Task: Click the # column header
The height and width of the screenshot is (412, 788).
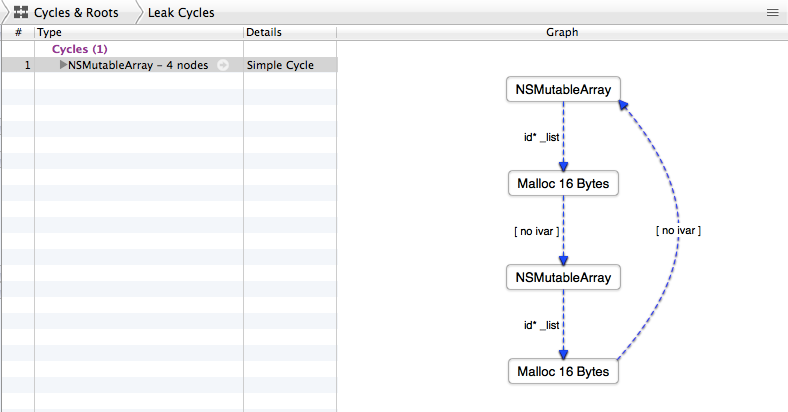Action: [x=18, y=32]
